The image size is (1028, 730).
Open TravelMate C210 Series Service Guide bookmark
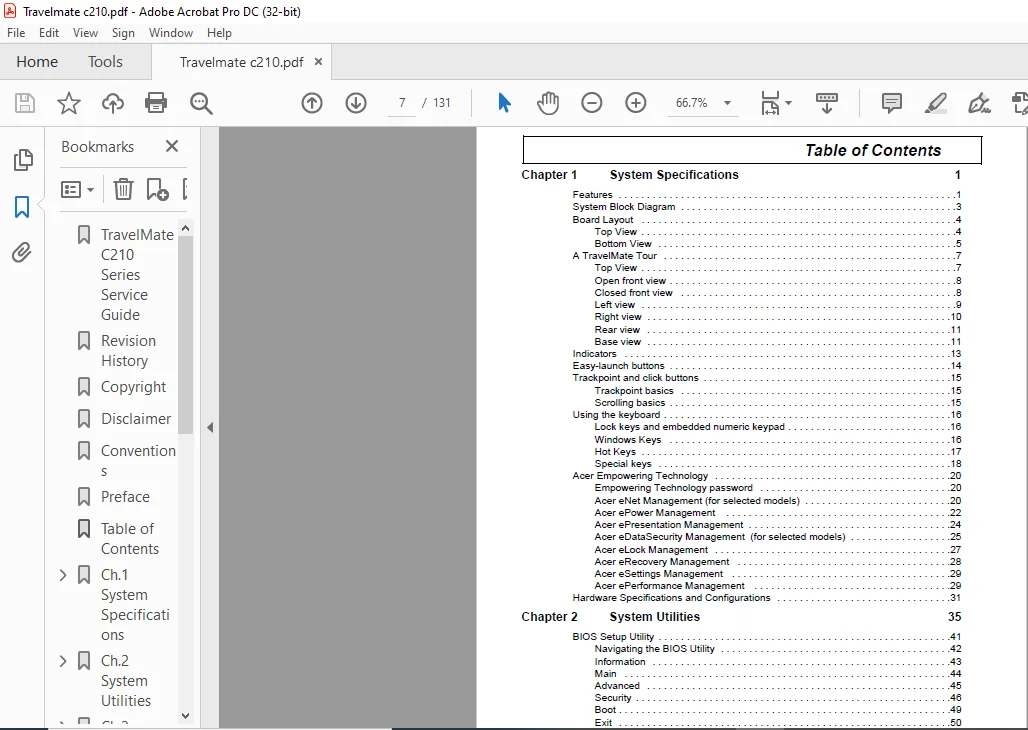click(138, 275)
